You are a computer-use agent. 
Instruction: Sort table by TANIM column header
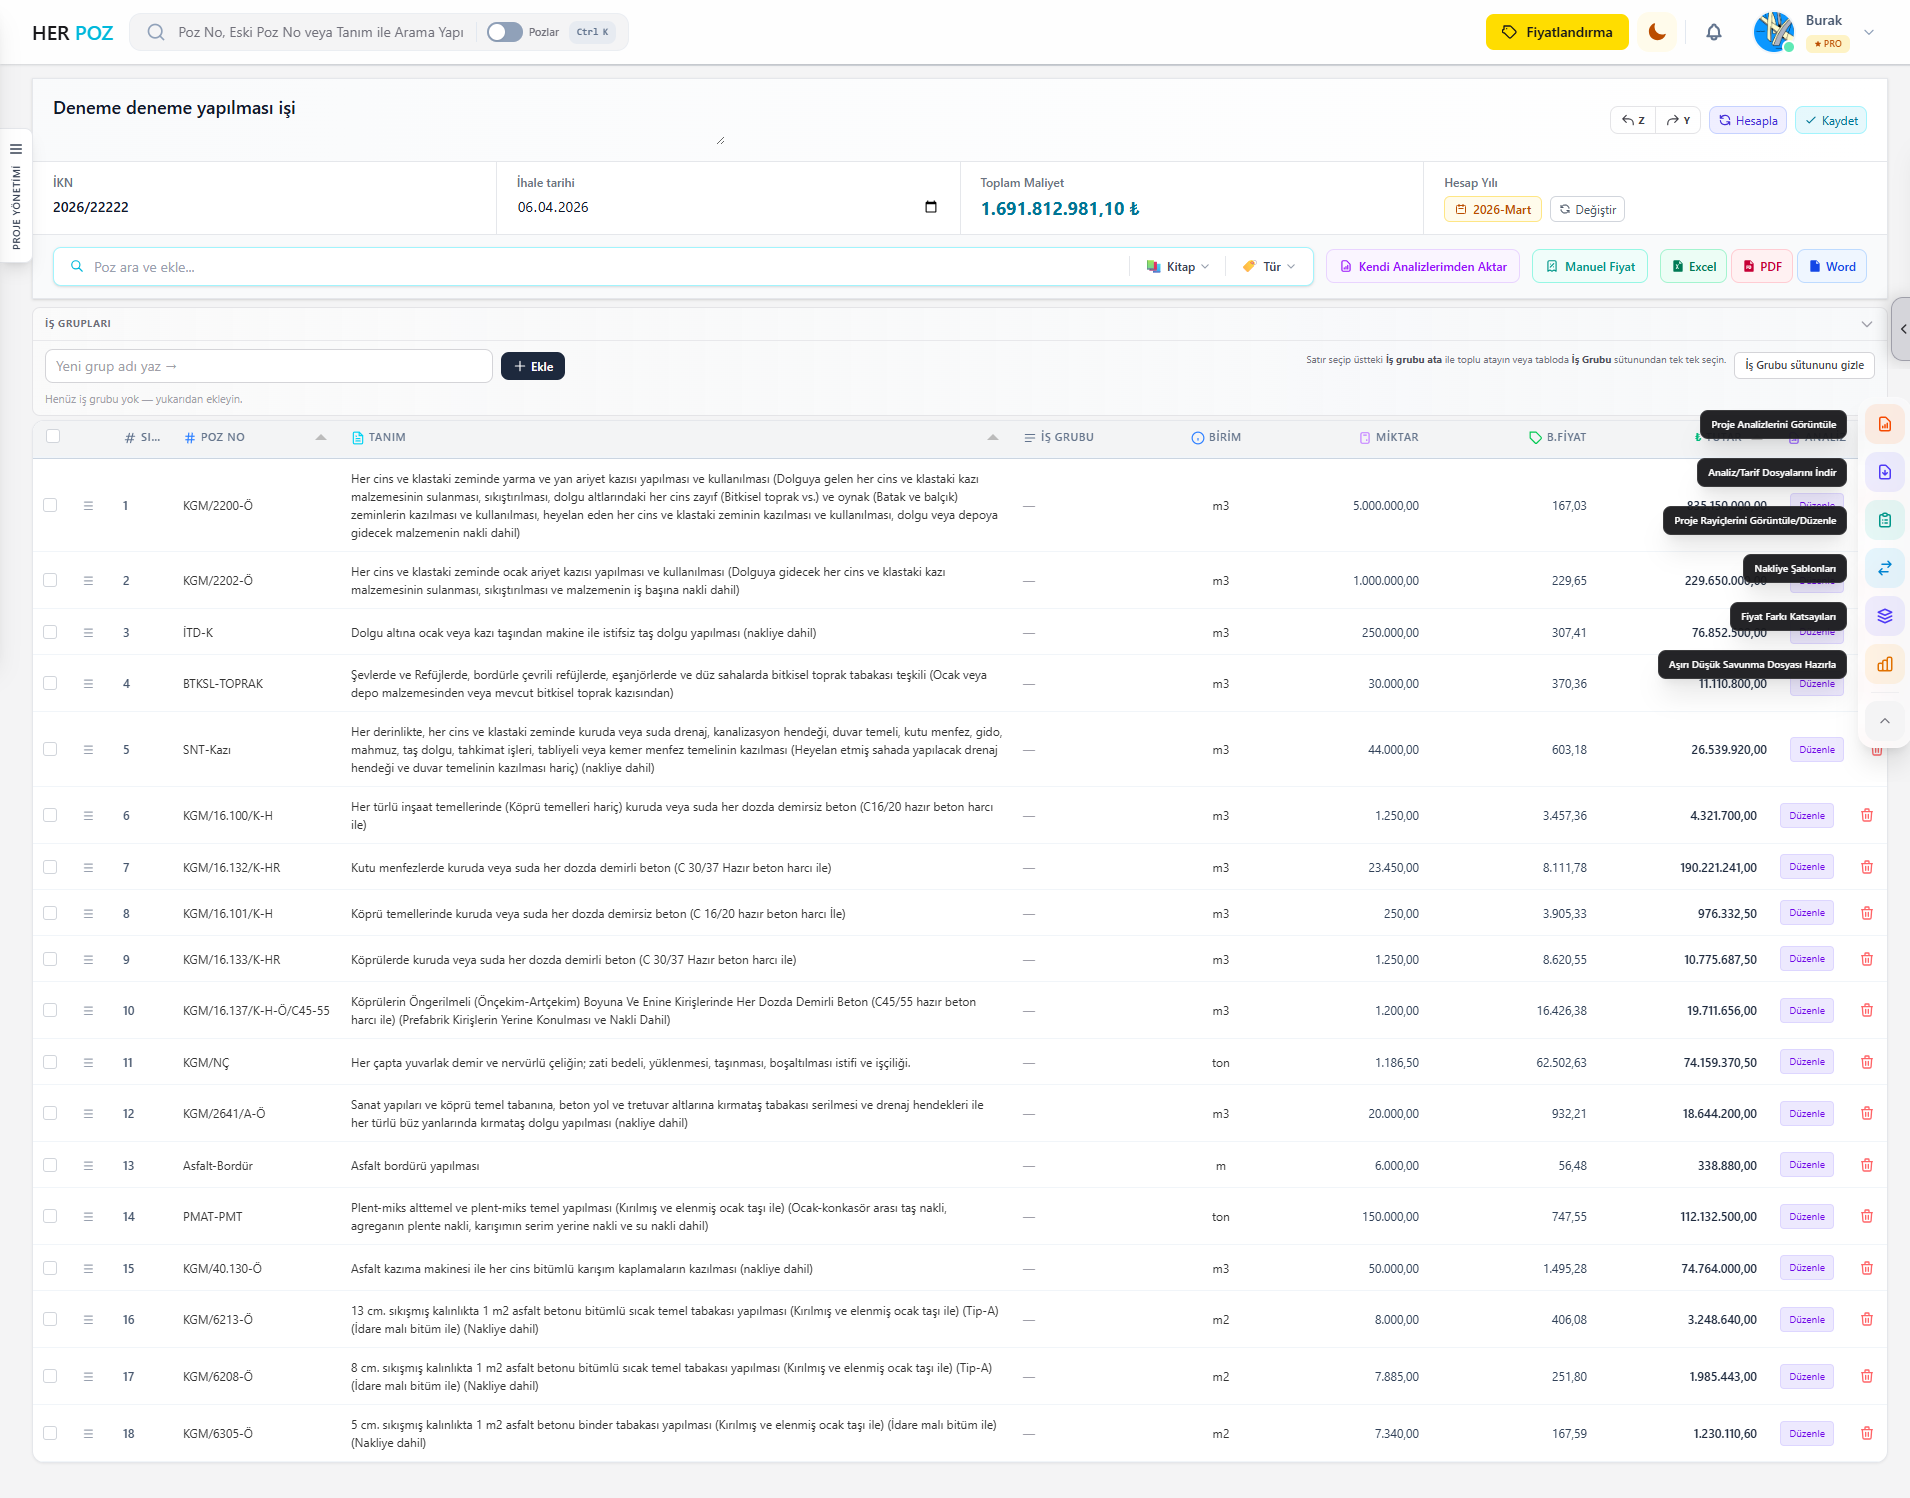pyautogui.click(x=387, y=437)
